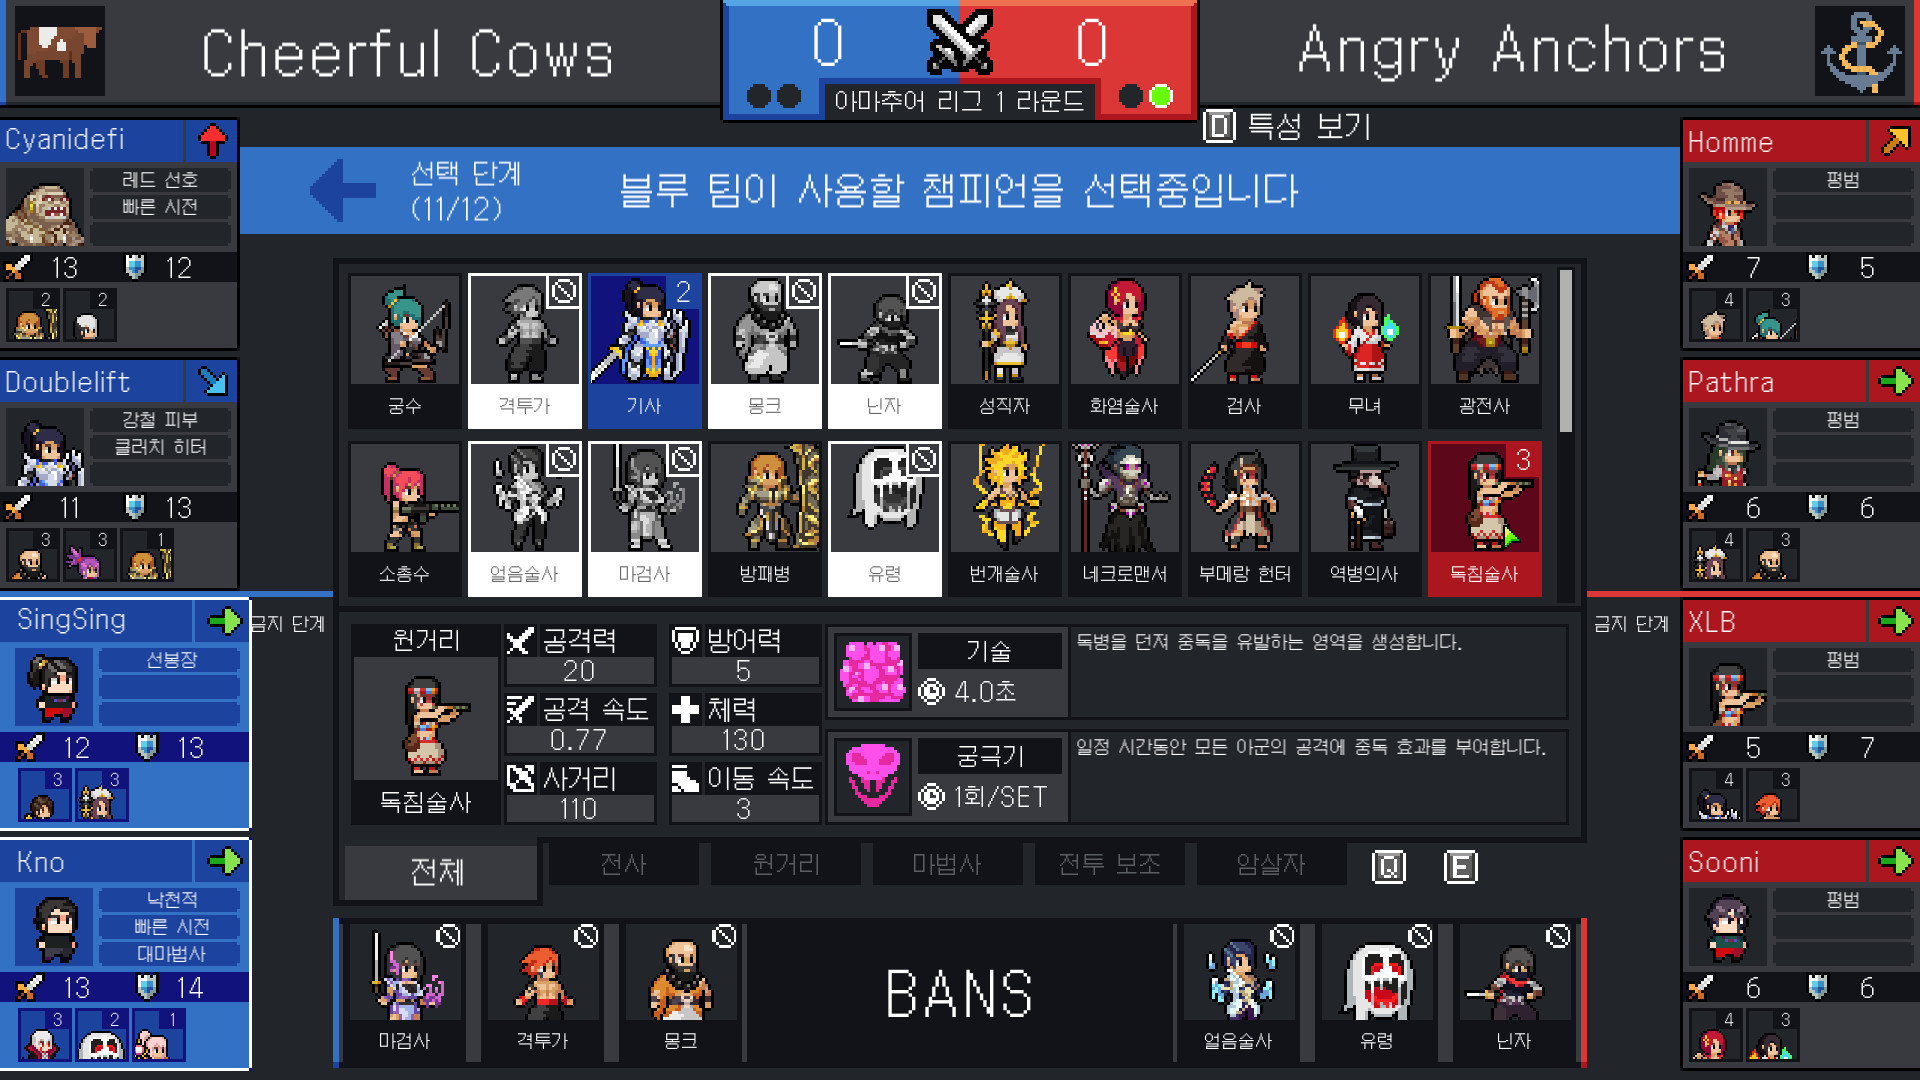Click the pink poison skill icon

[872, 671]
